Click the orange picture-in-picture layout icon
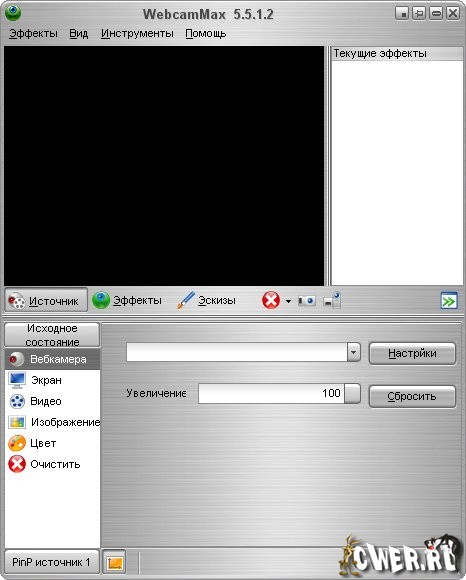This screenshot has width=466, height=580. (x=114, y=562)
